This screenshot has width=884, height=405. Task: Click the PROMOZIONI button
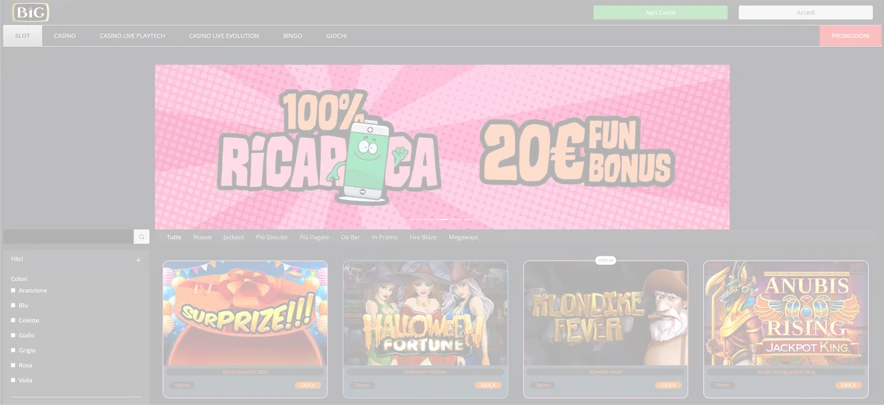pyautogui.click(x=850, y=36)
